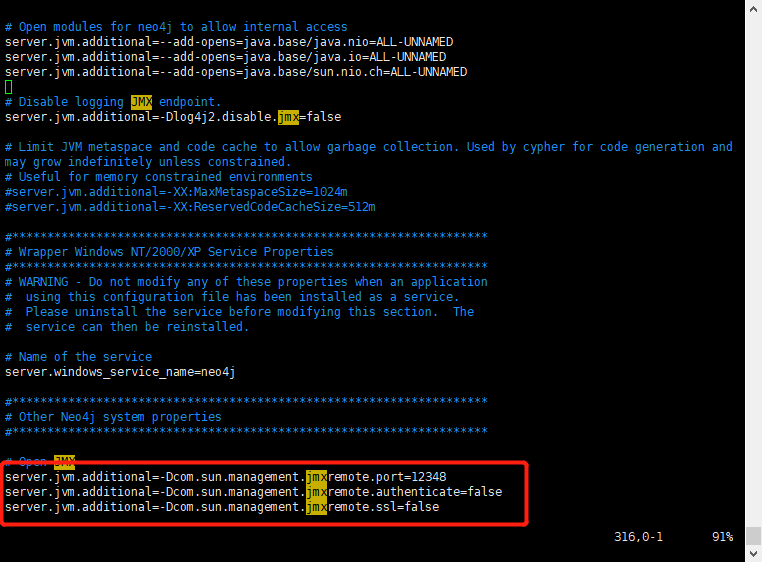Click the scrollbar track above the thumb
Screen dimensions: 762x562
pyautogui.click(x=753, y=272)
